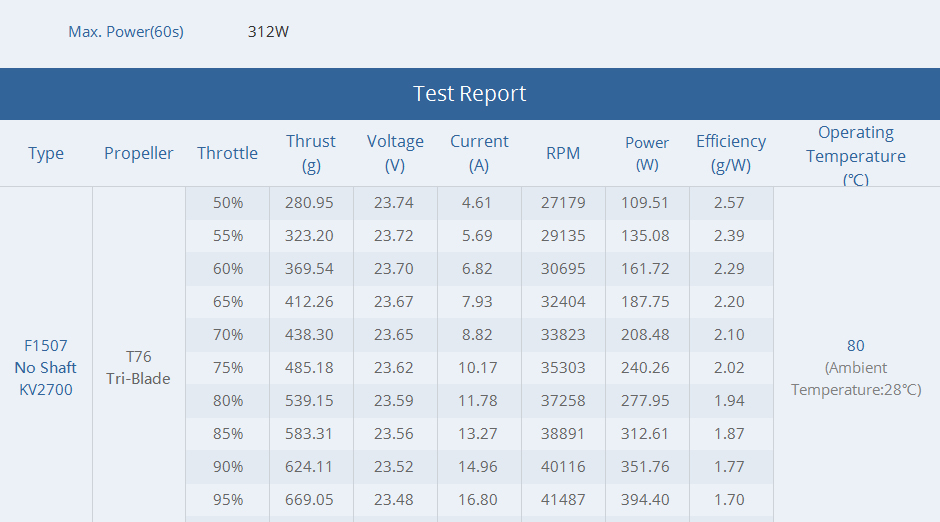The image size is (940, 522).
Task: Click the Throttle column header
Action: tap(227, 153)
